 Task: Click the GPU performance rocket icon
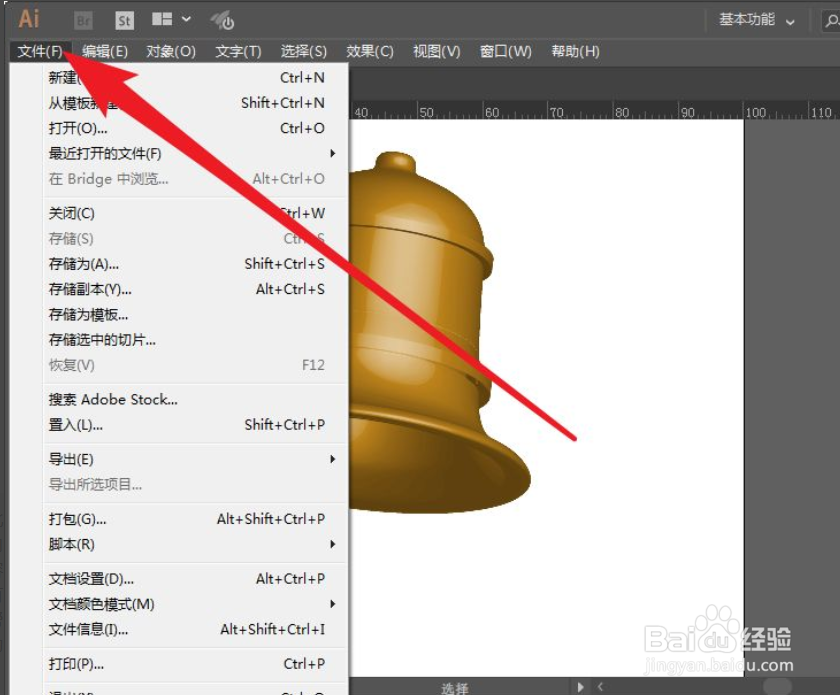pyautogui.click(x=222, y=20)
